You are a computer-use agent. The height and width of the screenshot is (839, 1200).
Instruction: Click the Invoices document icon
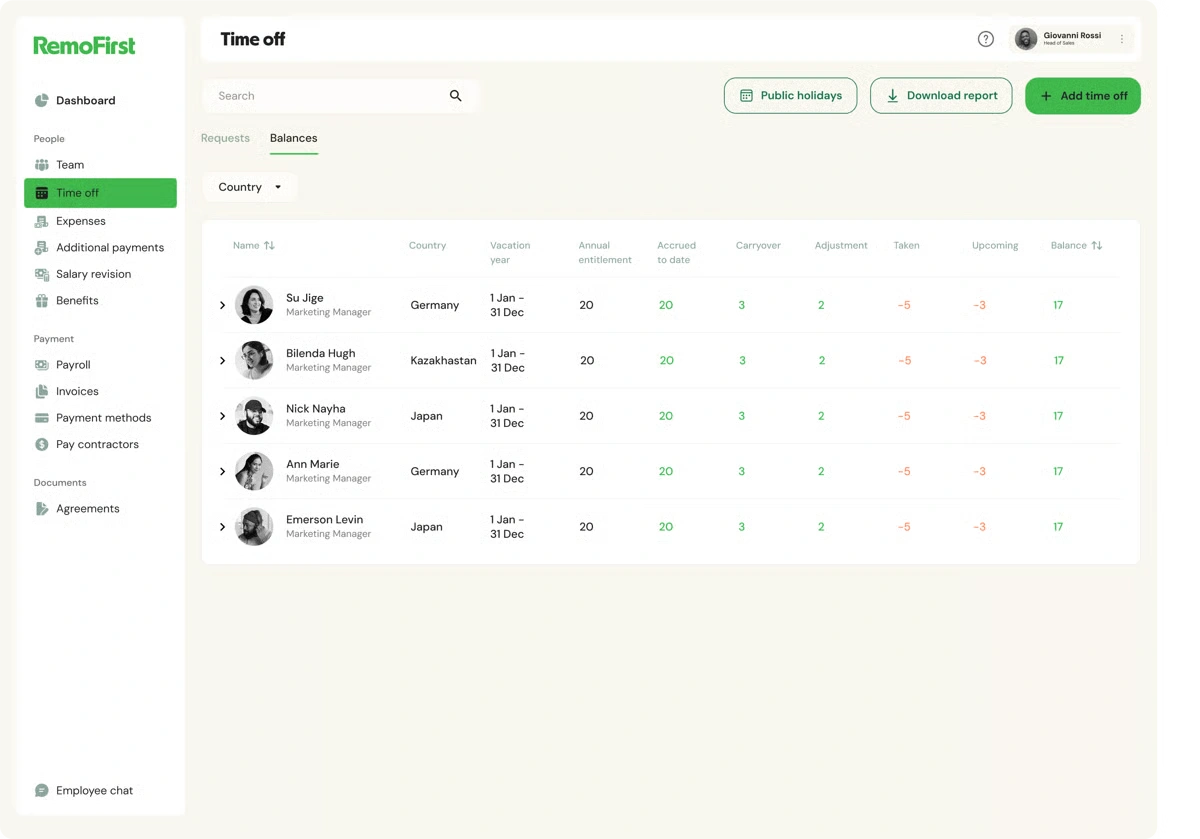pos(42,391)
